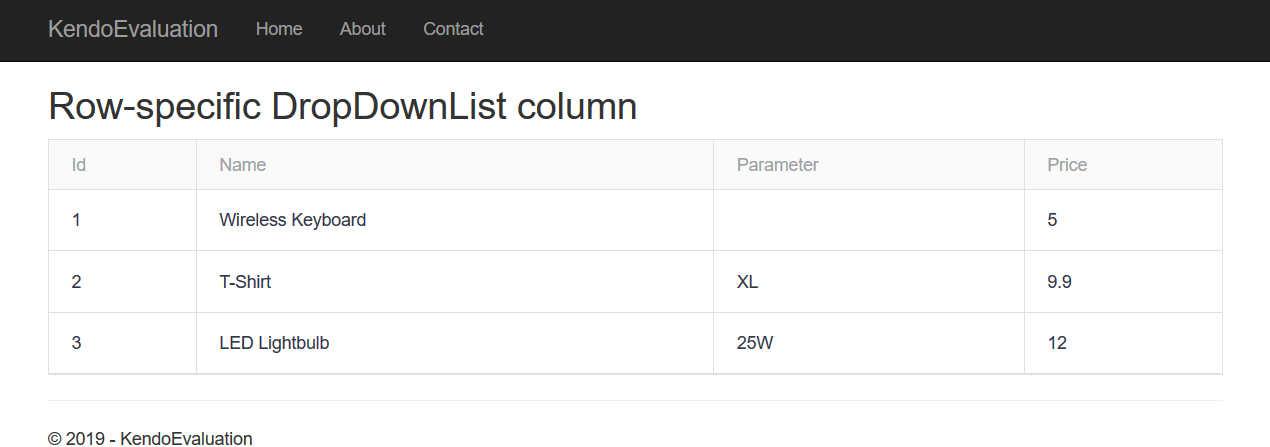The image size is (1270, 447).
Task: Click the Parameter column header
Action: tap(777, 165)
